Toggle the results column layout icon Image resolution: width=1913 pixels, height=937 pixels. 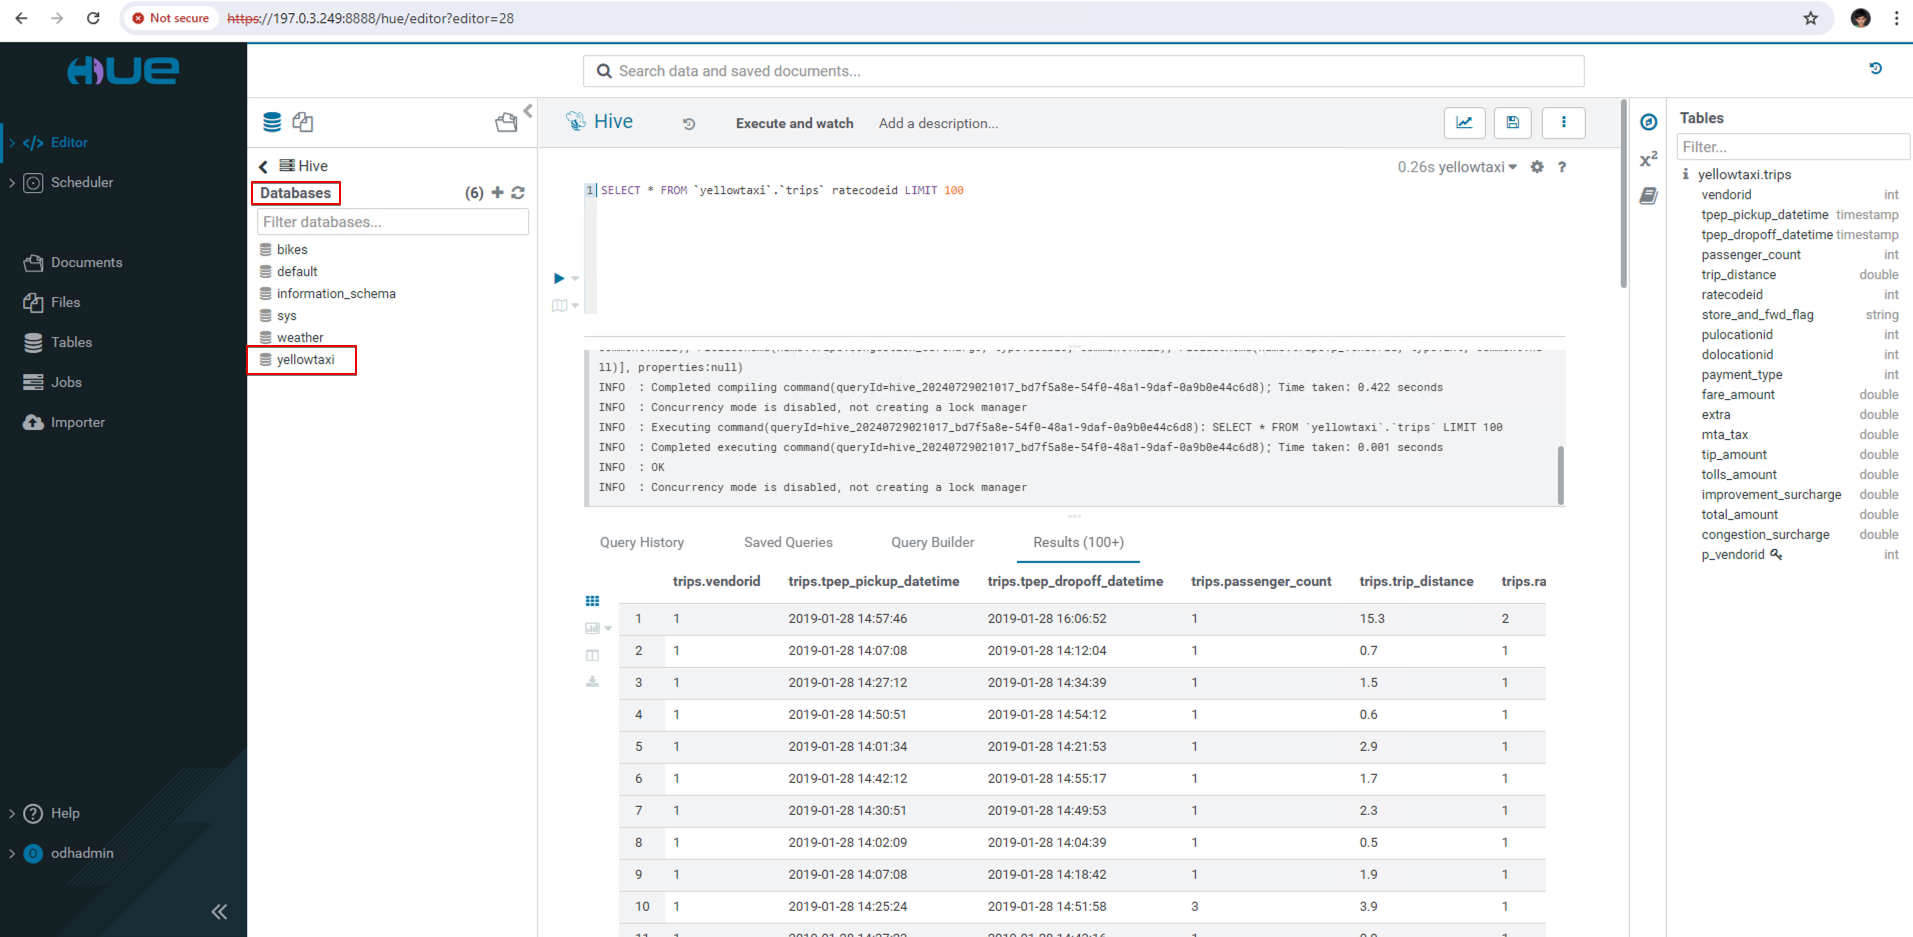592,655
